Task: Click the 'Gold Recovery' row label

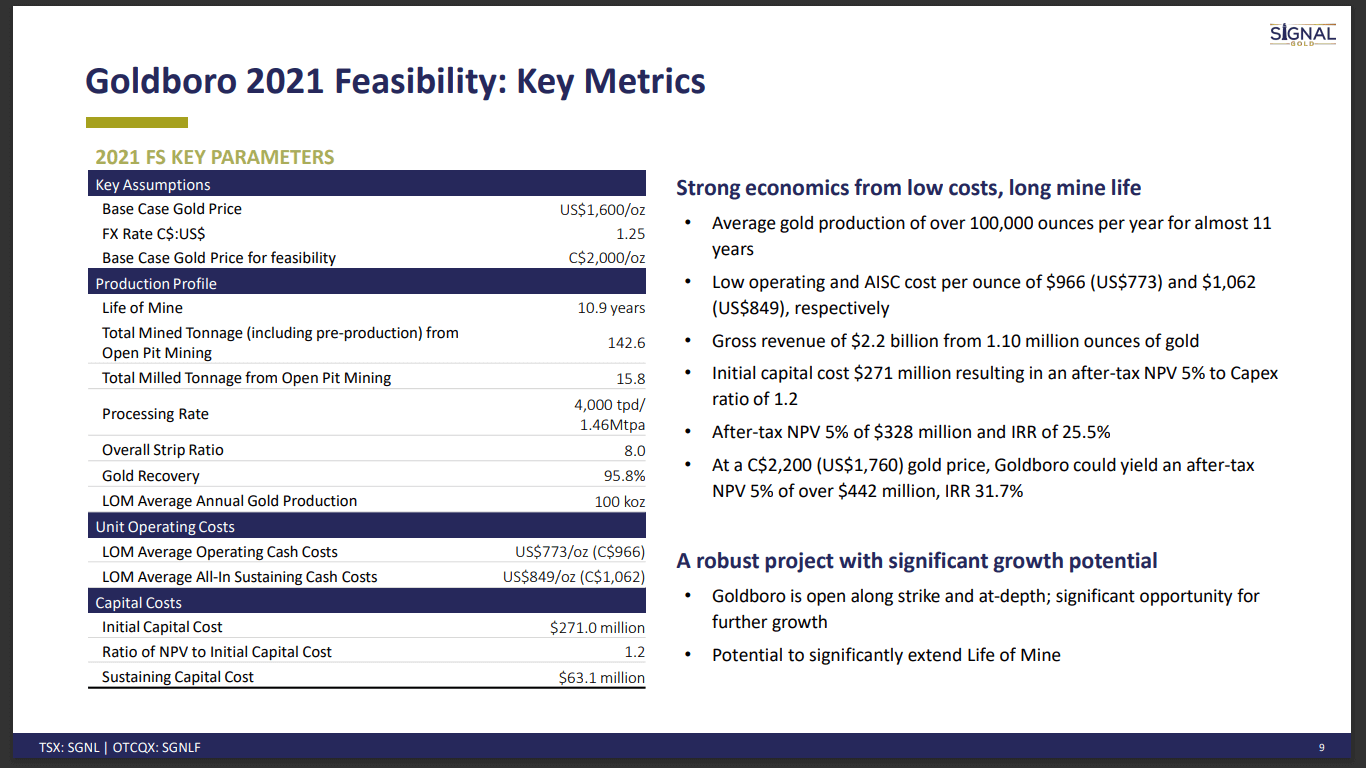Action: click(x=151, y=476)
